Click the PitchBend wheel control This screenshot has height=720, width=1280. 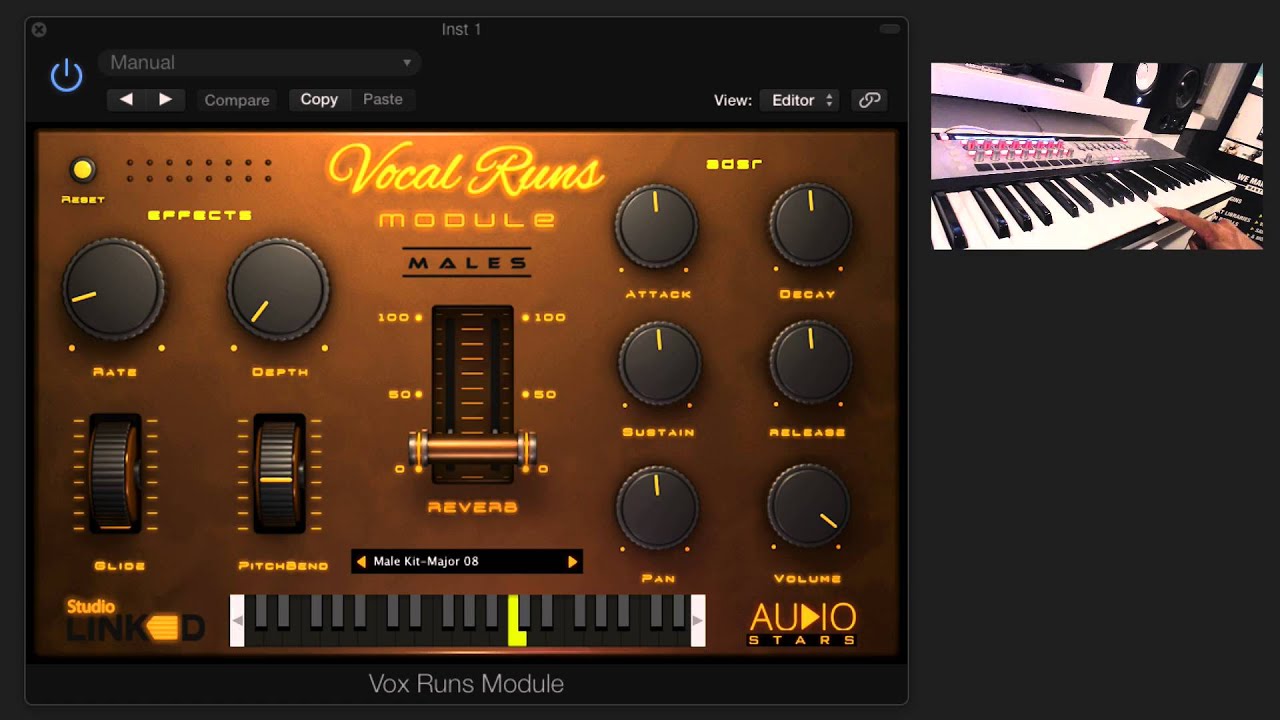coord(279,473)
